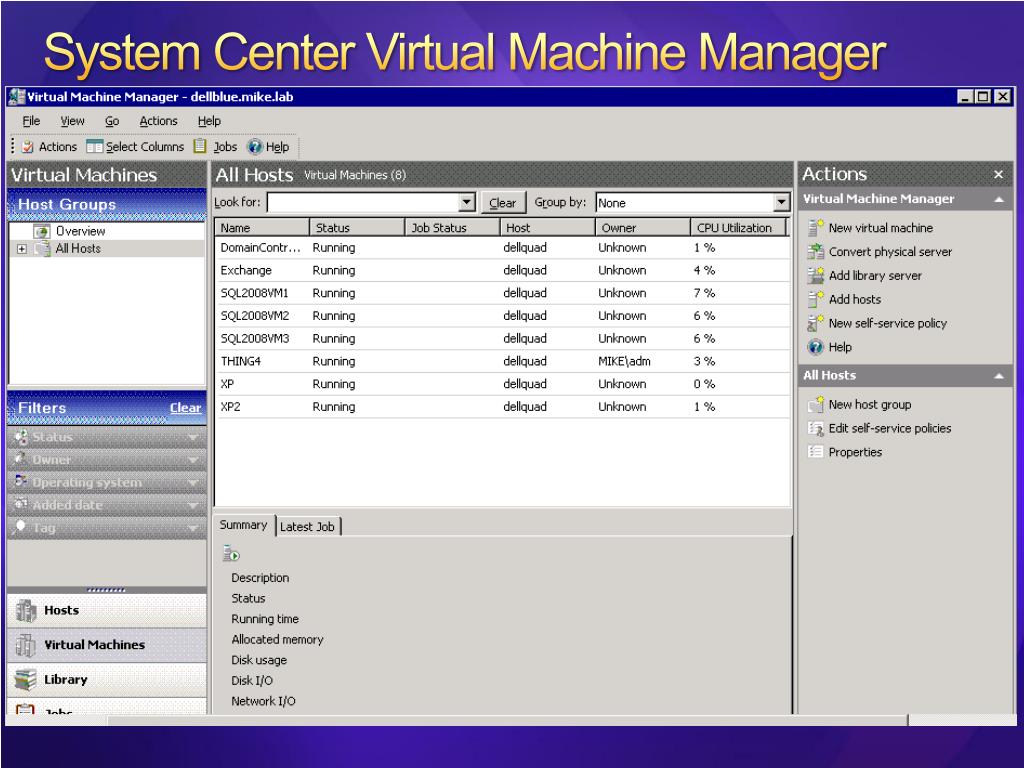Viewport: 1024px width, 768px height.
Task: Open the Go menu
Action: coord(112,121)
